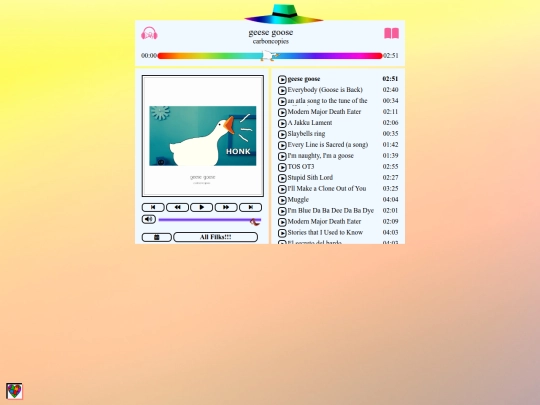This screenshot has width=540, height=405.
Task: Play icon beside I'm Blue Da Ba Dee
Action: (282, 211)
